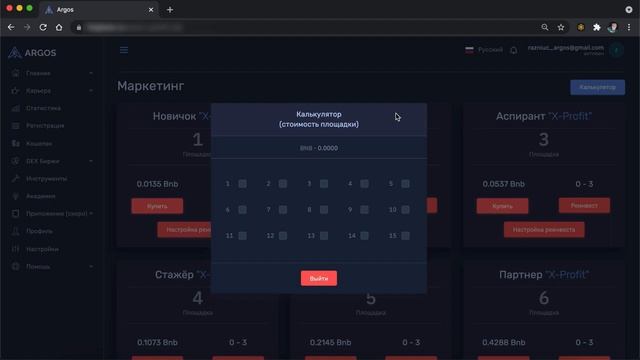Click the Настройки sliders icon
The width and height of the screenshot is (640, 360).
coord(16,249)
